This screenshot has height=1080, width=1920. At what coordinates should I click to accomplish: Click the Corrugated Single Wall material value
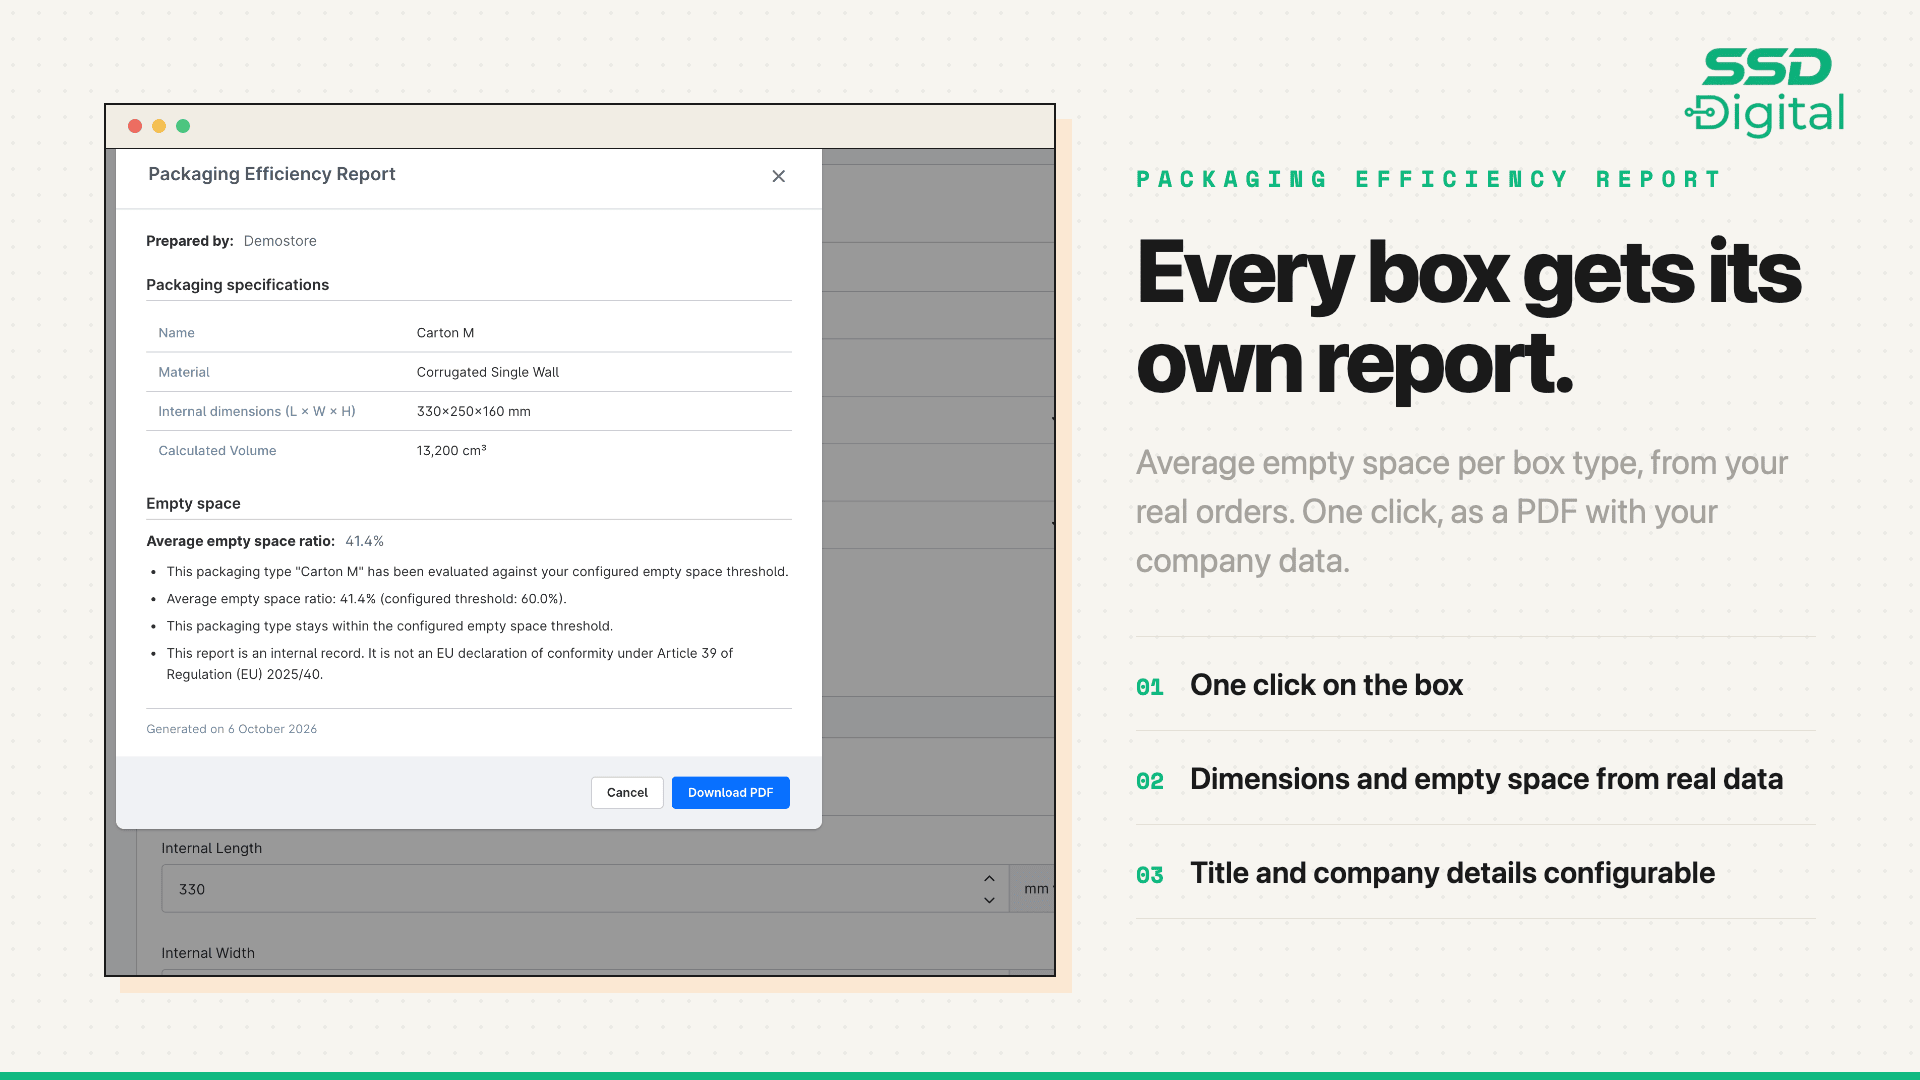point(488,372)
